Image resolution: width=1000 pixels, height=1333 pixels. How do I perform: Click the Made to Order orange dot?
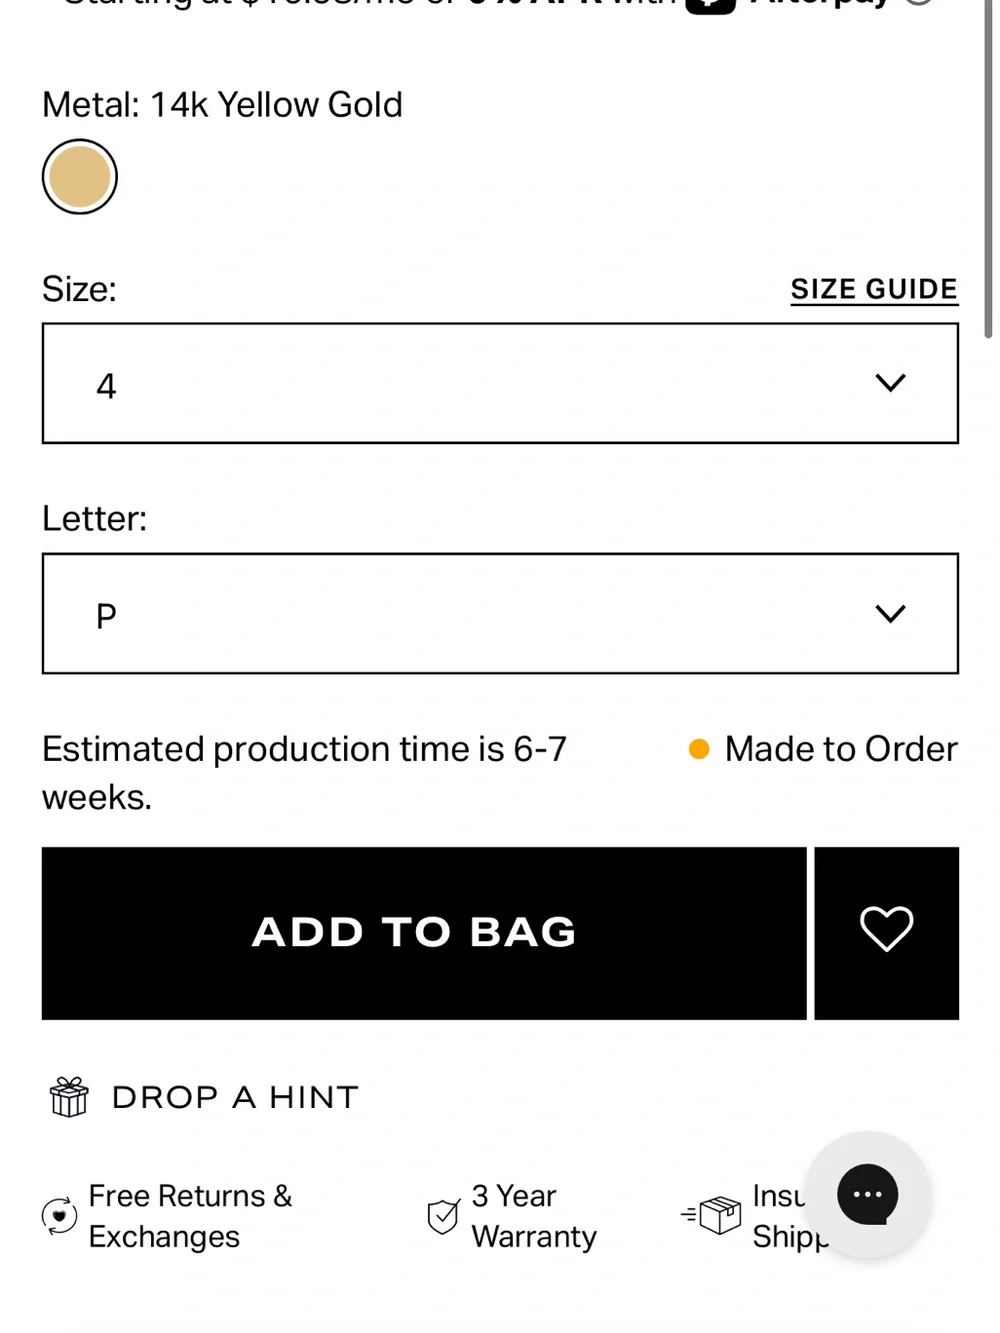[699, 749]
